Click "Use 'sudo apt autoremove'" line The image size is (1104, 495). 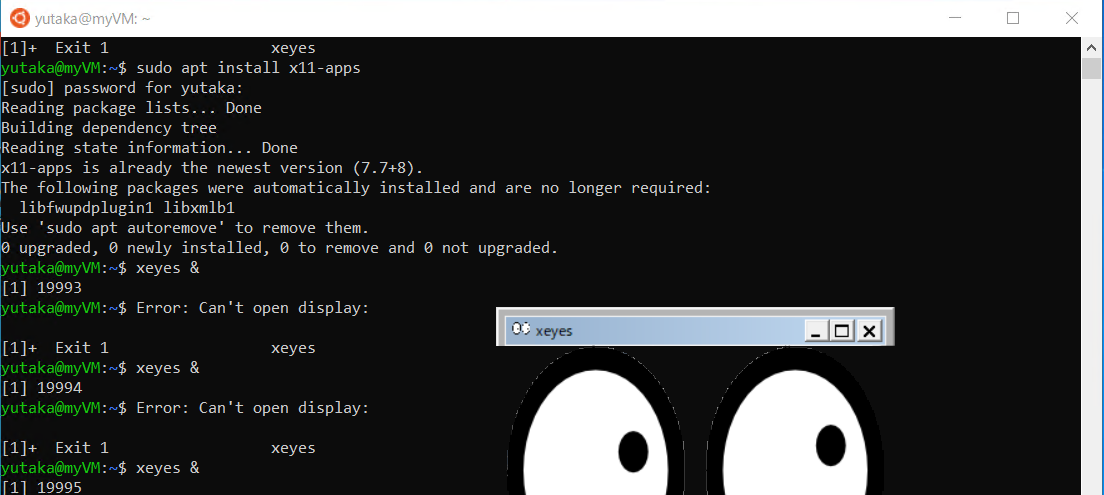tap(185, 228)
